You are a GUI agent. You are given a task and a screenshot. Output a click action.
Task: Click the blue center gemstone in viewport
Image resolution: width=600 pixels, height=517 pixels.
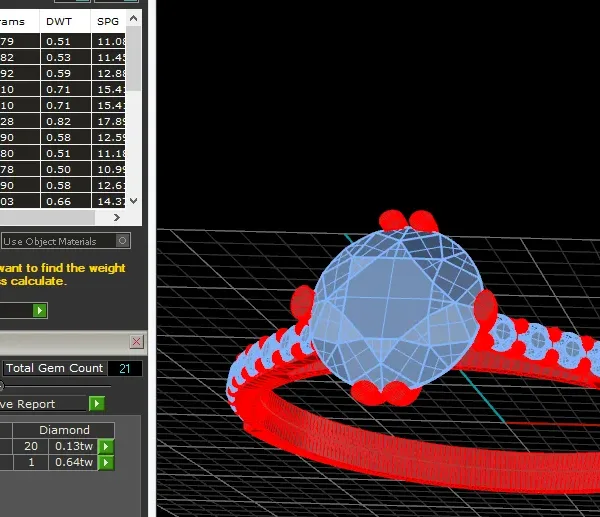pyautogui.click(x=396, y=306)
